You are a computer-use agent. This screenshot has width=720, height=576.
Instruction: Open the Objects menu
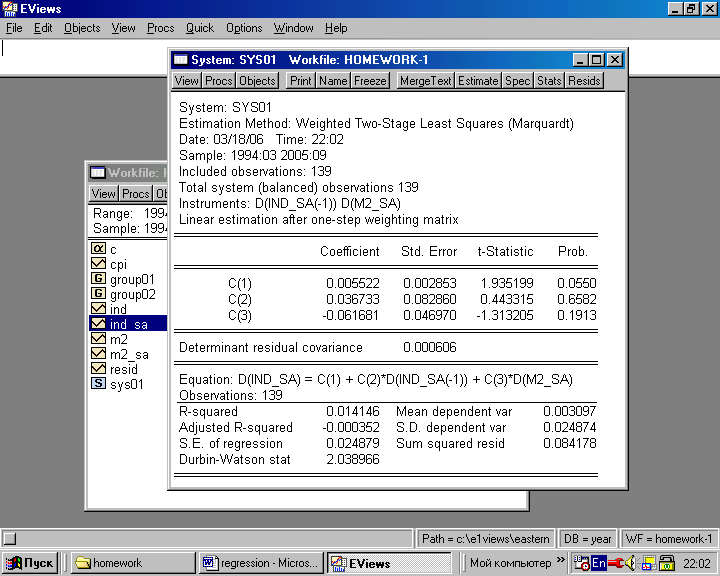pos(82,28)
